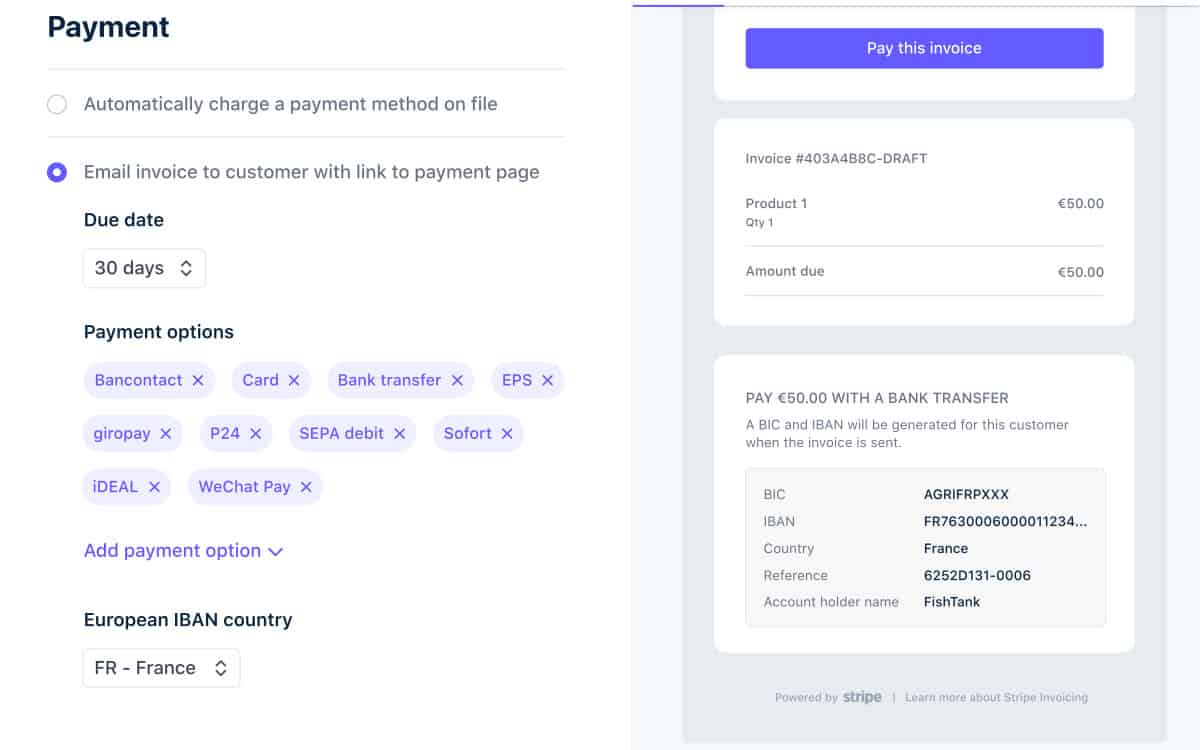This screenshot has height=750, width=1200.
Task: Expand the Add payment option menu
Action: [x=184, y=551]
